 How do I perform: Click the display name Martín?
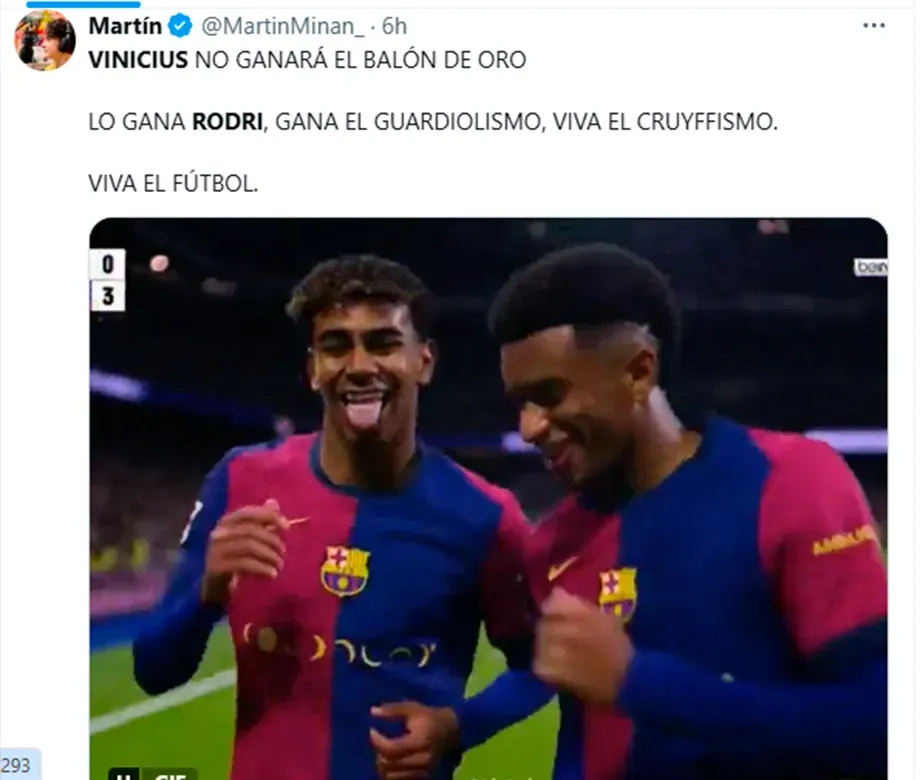[126, 26]
